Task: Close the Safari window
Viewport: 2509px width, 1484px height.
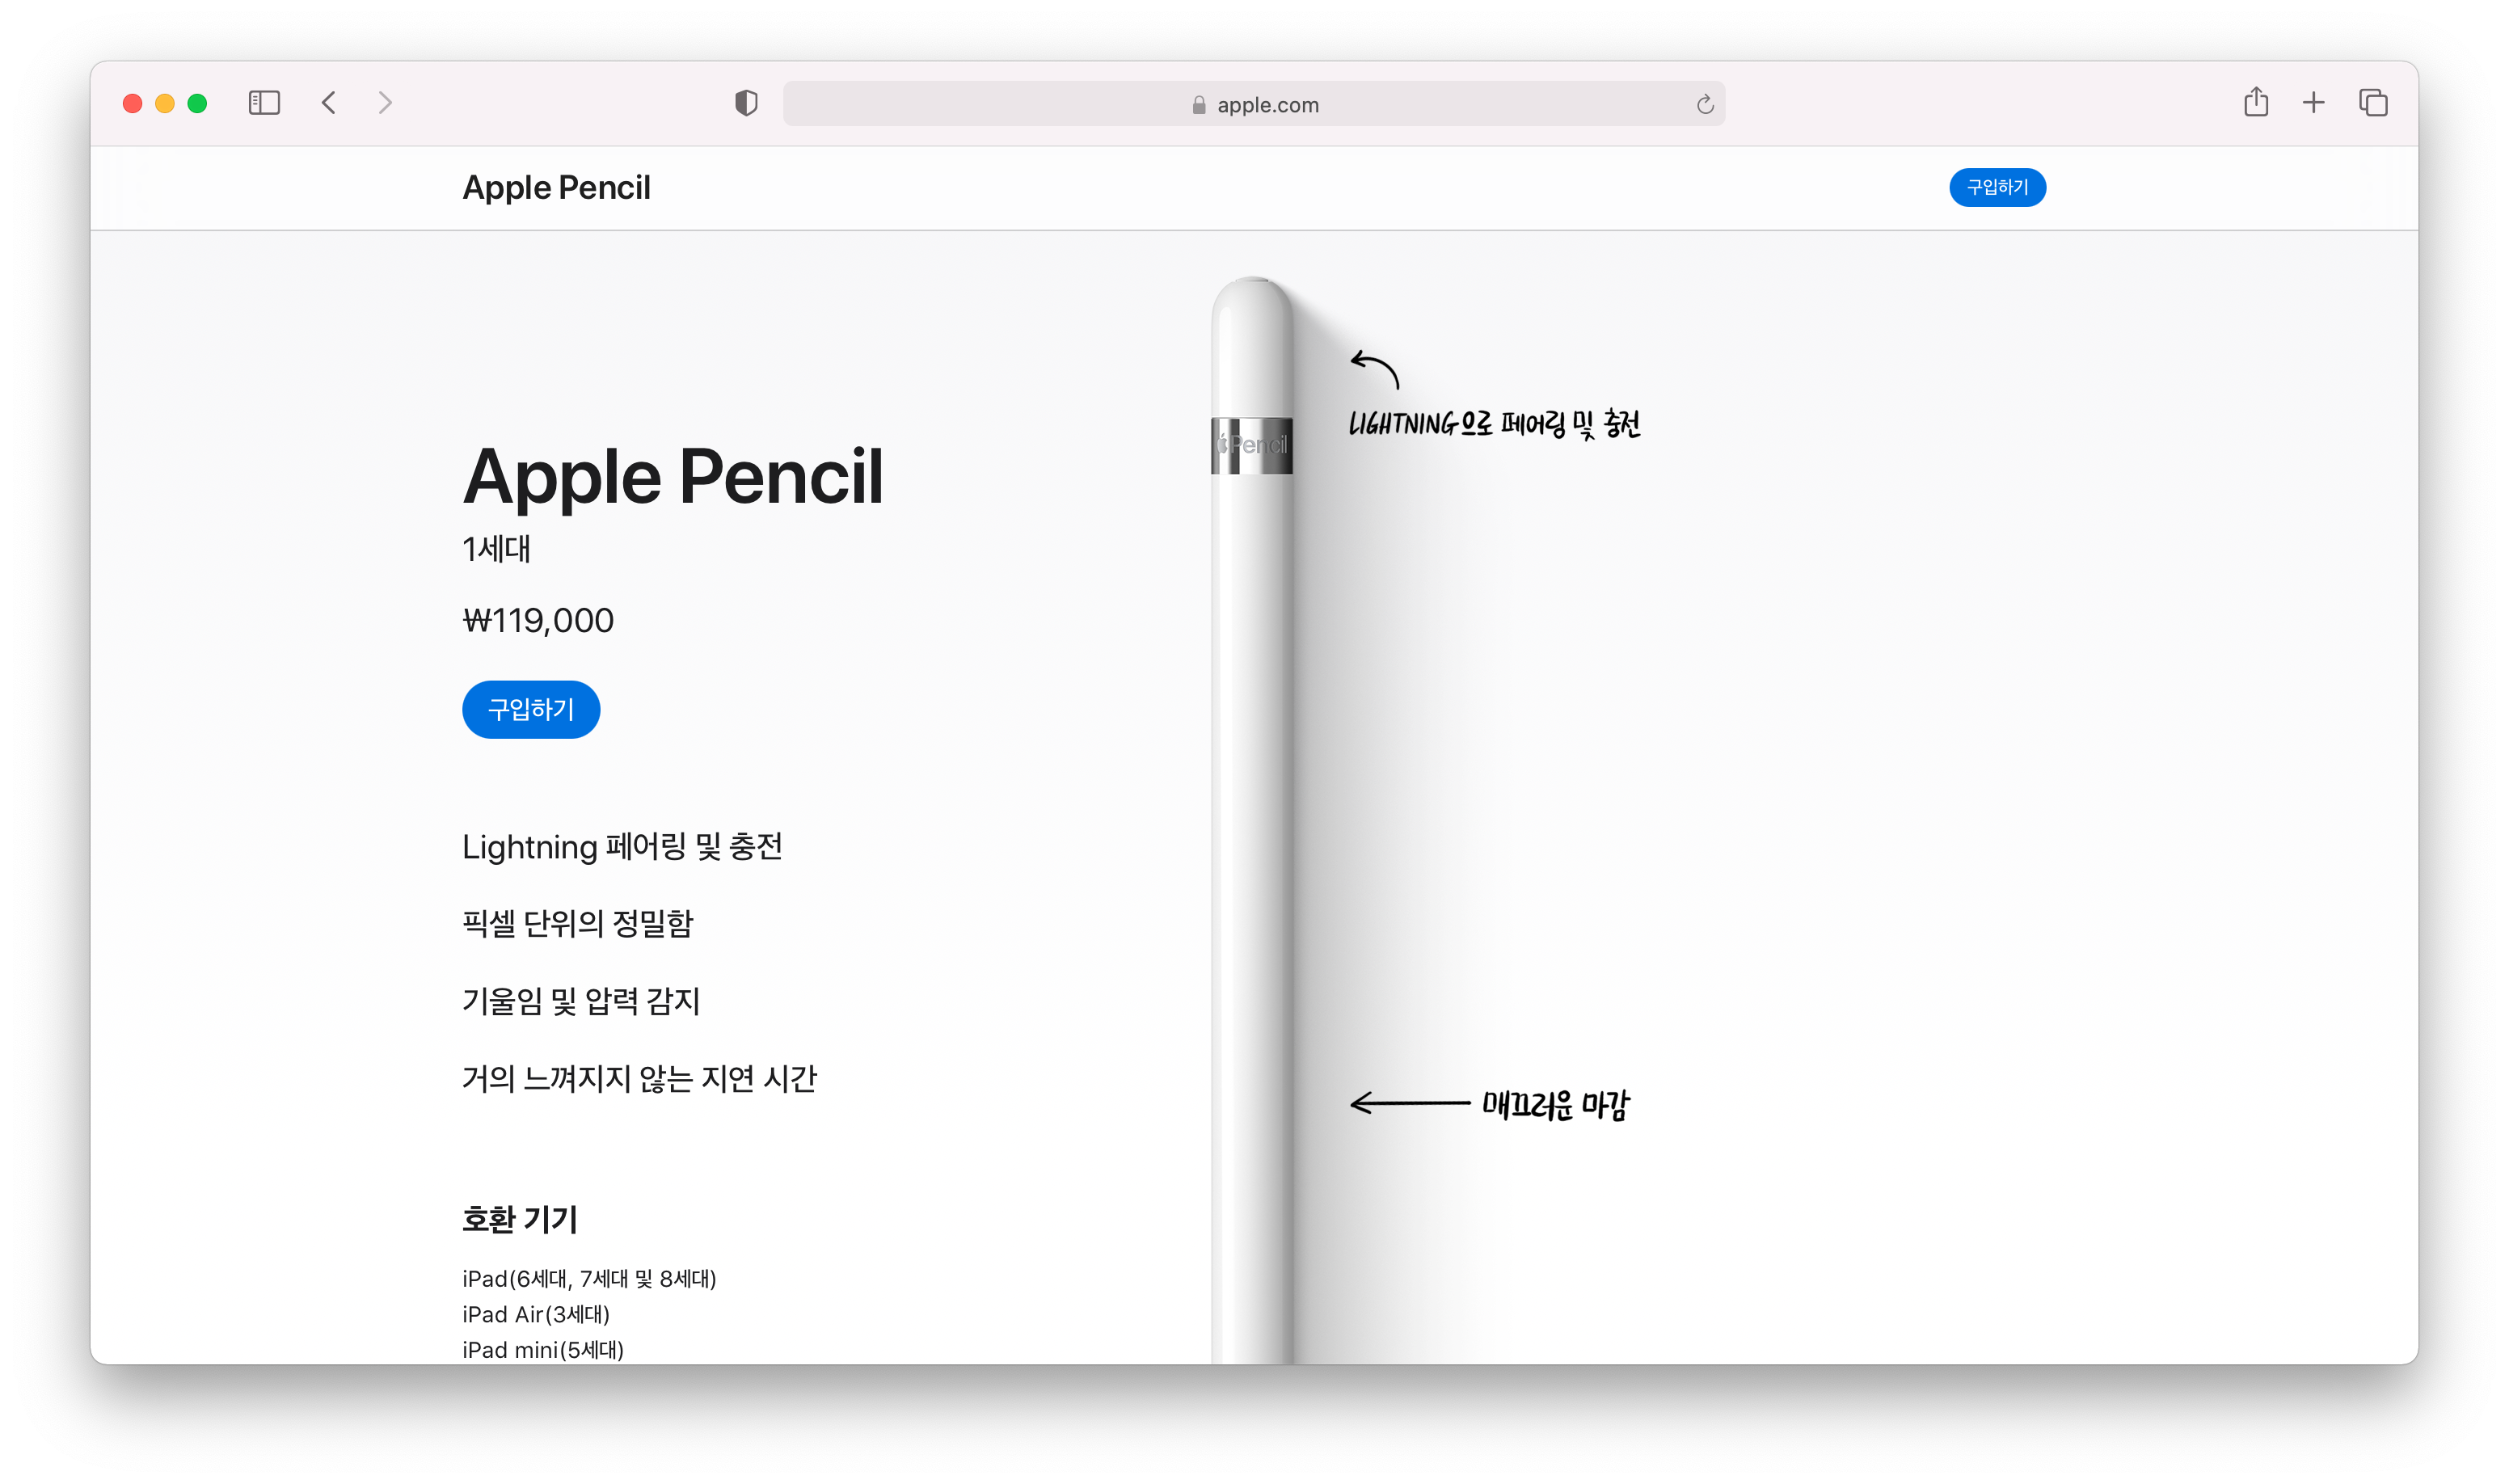Action: (132, 103)
